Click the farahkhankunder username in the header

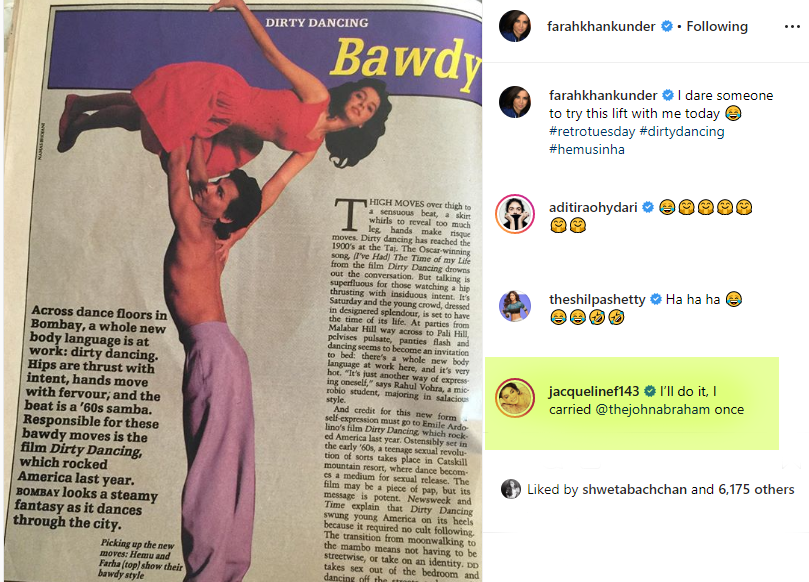(x=601, y=26)
